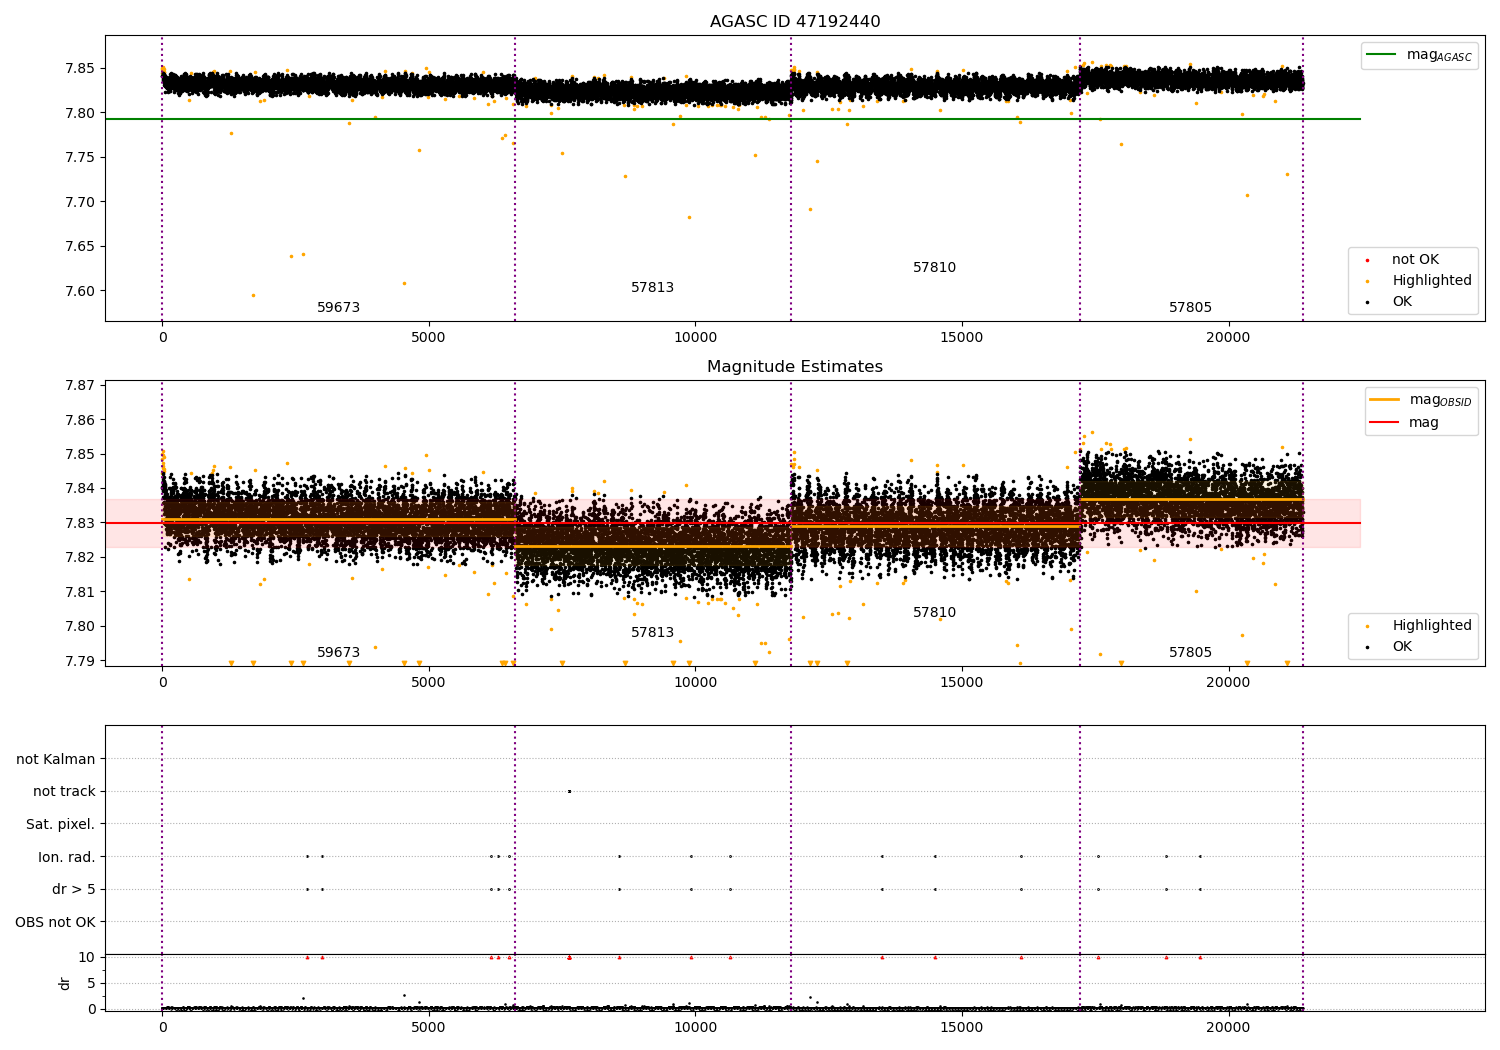Select the mag OBSID legend entry
1500x1050 pixels.
[1421, 400]
